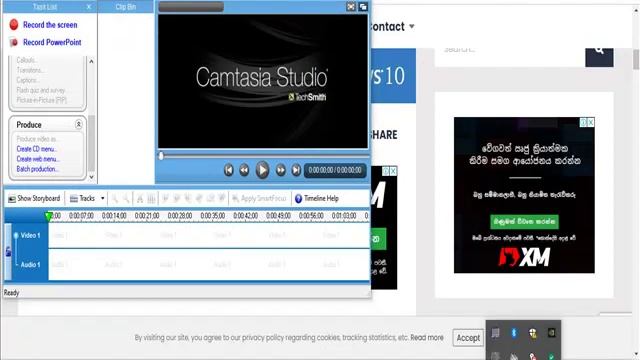
Task: Click Apply SmartFocus button
Action: click(x=259, y=198)
